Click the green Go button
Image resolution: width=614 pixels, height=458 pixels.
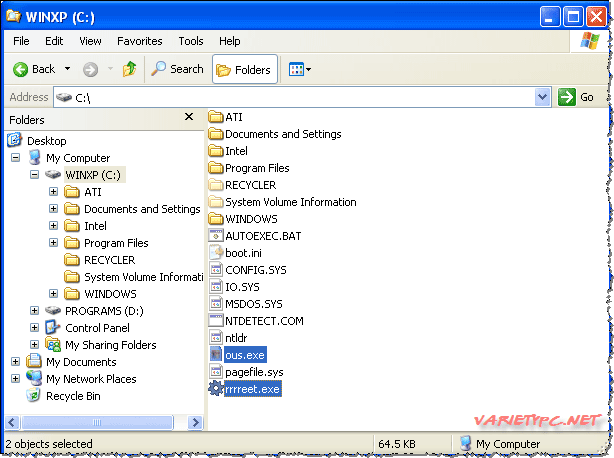tap(576, 97)
